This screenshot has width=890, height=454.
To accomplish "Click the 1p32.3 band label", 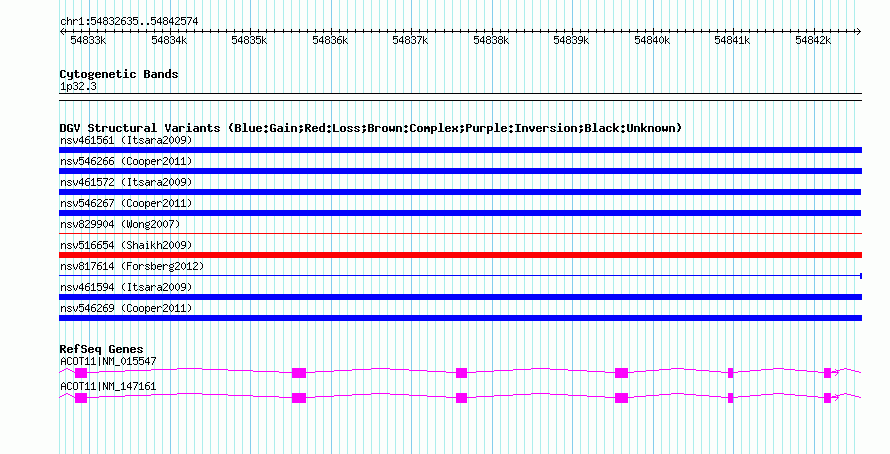I will click(x=78, y=86).
